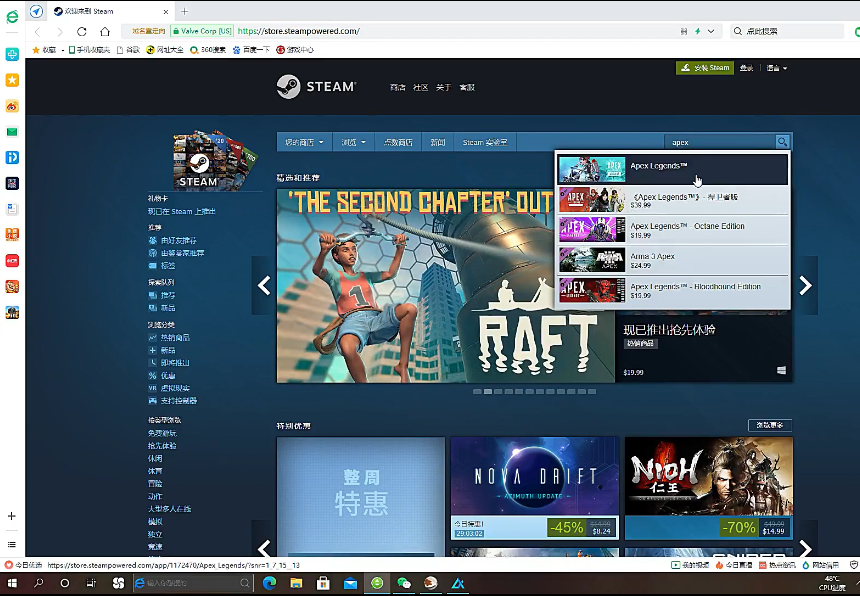This screenshot has height=596, width=860.
Task: Open the Raft featured banner image
Action: coord(445,286)
